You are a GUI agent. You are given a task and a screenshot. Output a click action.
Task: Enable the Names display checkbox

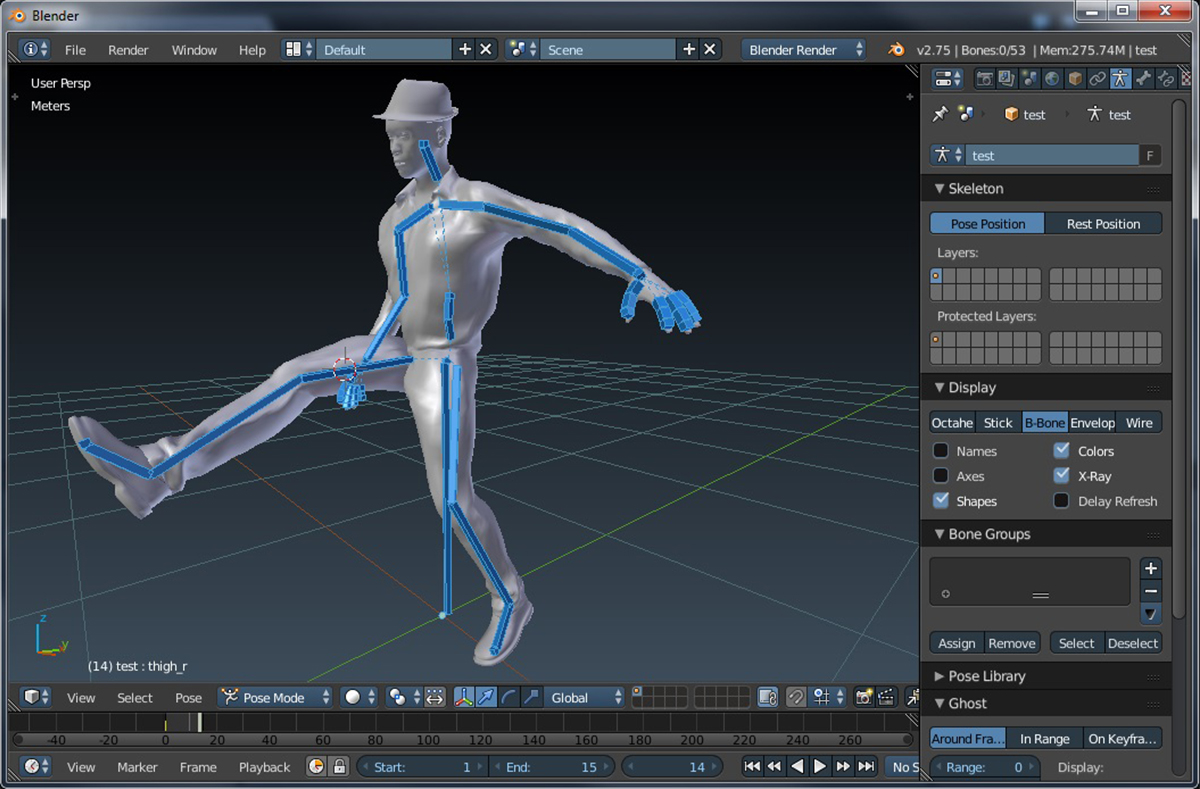coord(941,452)
